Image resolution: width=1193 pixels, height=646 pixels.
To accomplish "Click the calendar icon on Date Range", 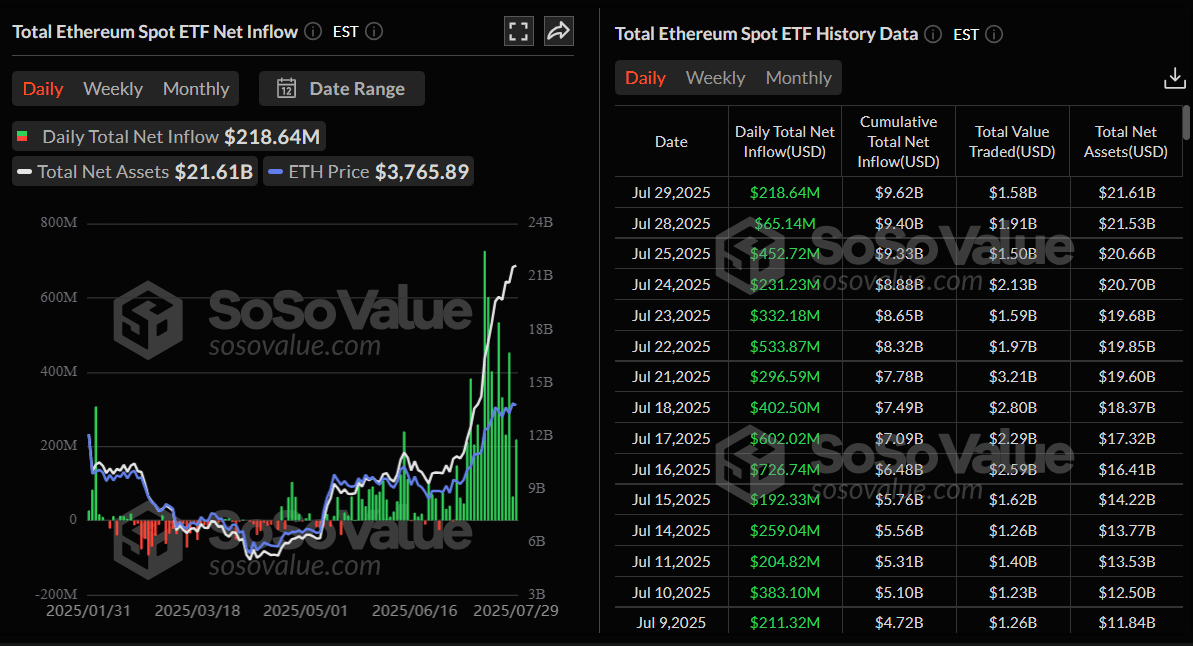I will point(286,88).
